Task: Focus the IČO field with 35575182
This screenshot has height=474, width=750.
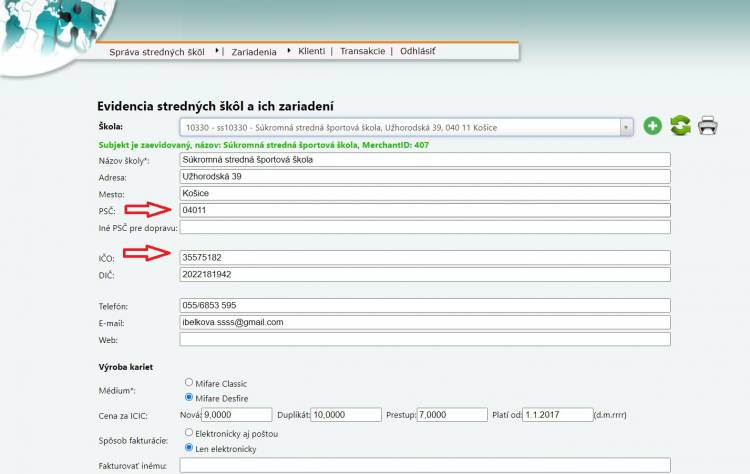Action: point(424,257)
